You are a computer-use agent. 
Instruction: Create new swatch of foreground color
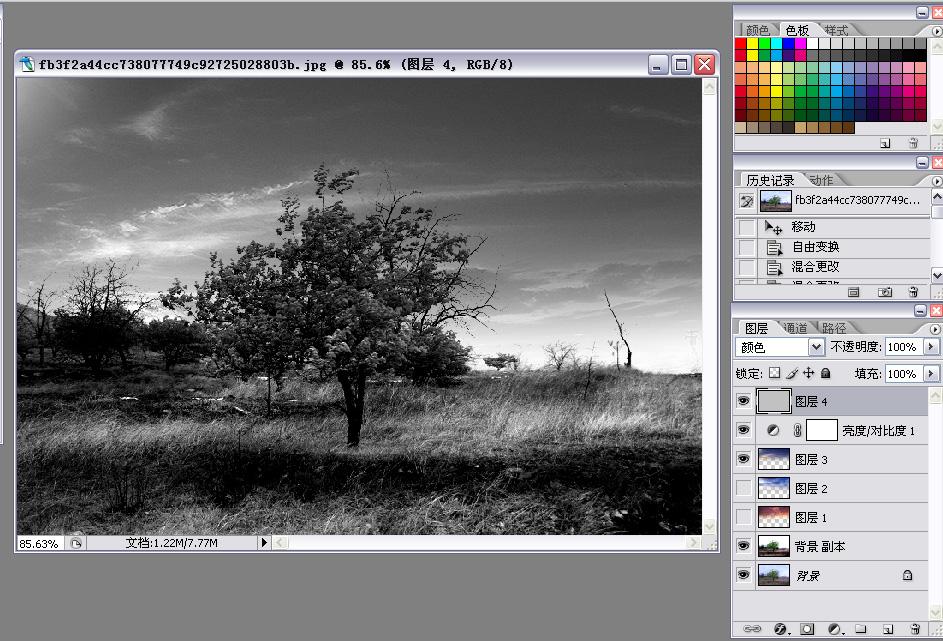pyautogui.click(x=885, y=143)
